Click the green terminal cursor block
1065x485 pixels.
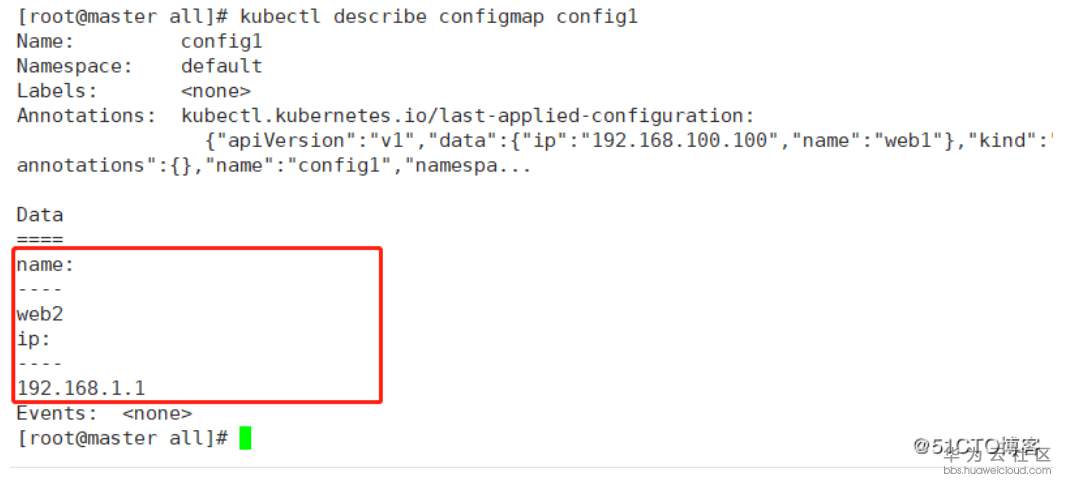(x=245, y=438)
